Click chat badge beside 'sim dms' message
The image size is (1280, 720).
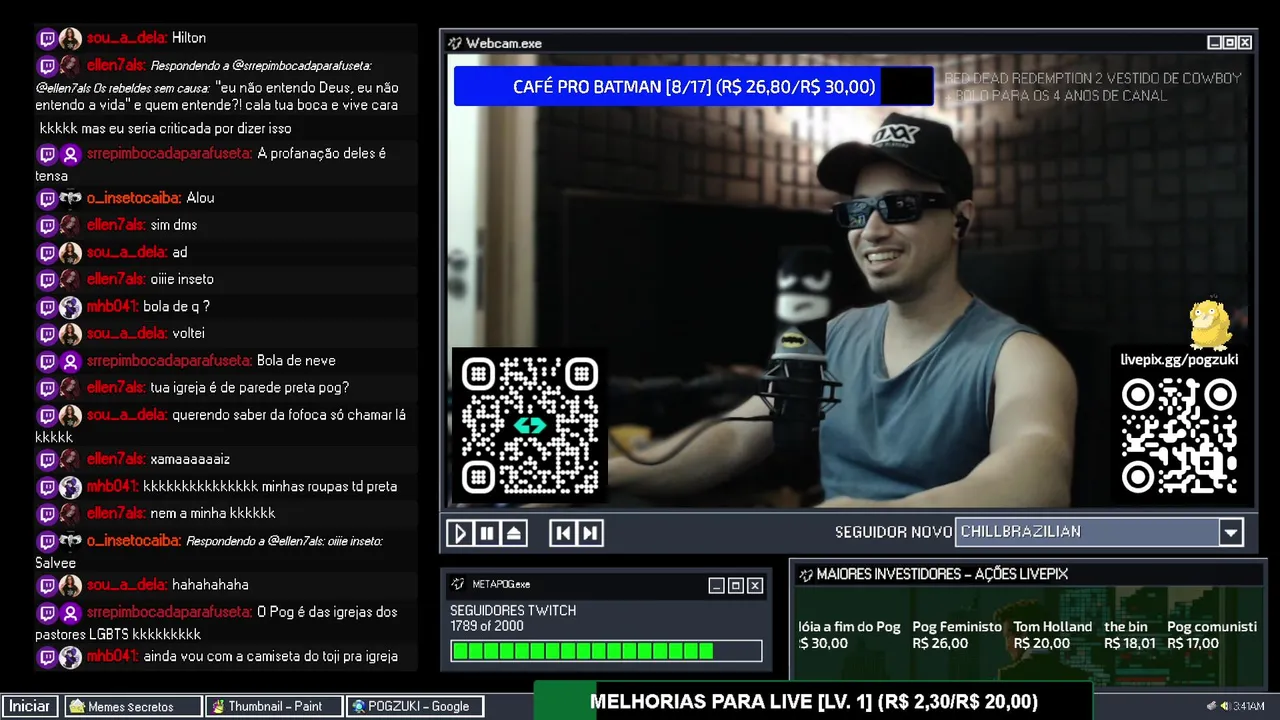click(47, 226)
